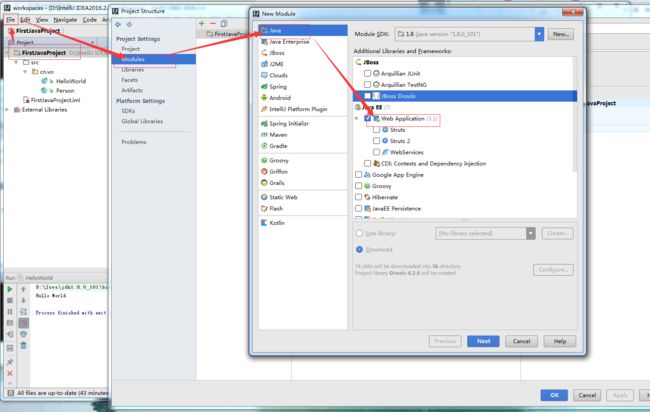The height and width of the screenshot is (412, 650).
Task: Open Navigate menu
Action: coord(65,19)
